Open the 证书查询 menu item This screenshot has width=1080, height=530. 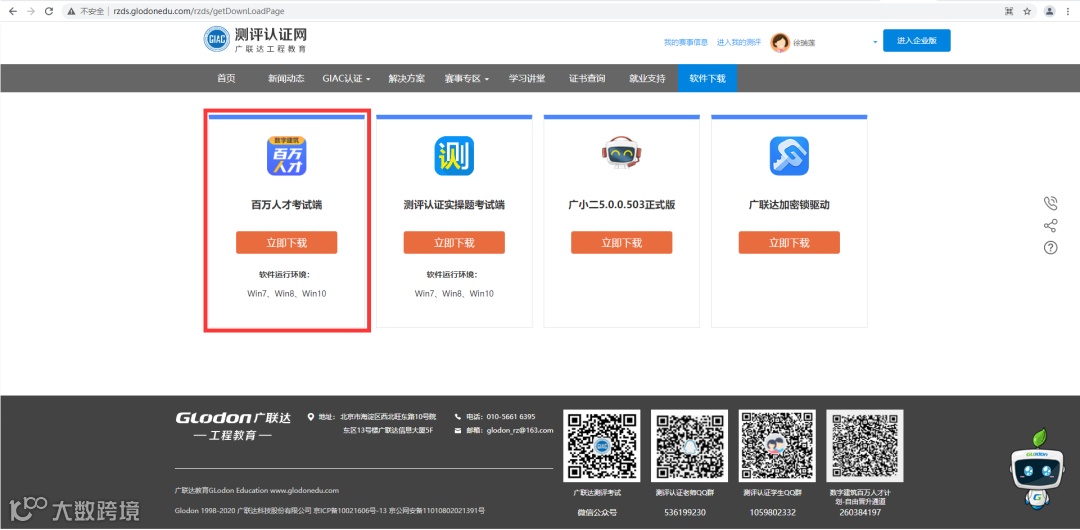(587, 79)
